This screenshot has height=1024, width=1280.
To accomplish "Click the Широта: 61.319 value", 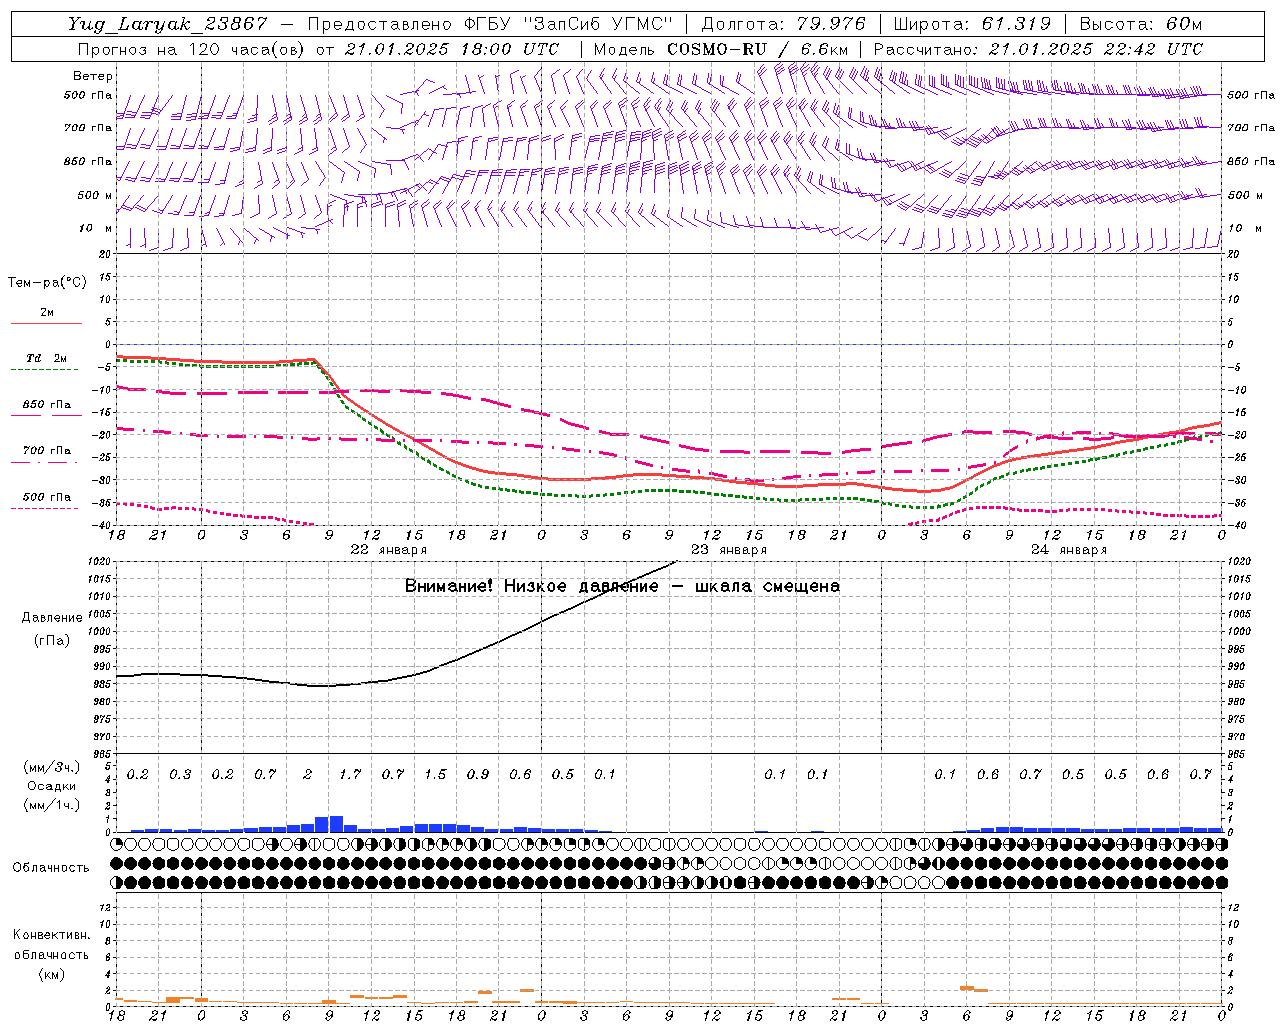I will pos(972,24).
